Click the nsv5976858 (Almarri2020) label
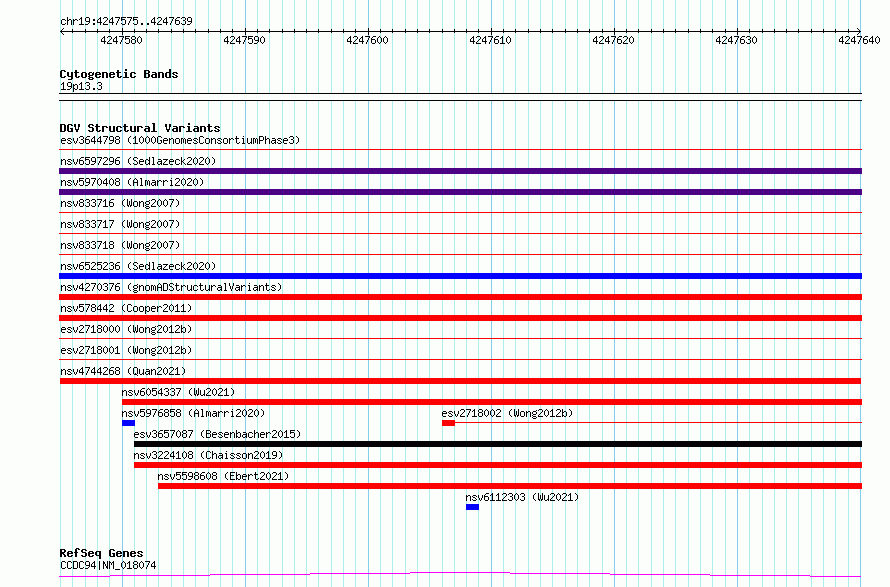The width and height of the screenshot is (890, 587). tap(193, 413)
